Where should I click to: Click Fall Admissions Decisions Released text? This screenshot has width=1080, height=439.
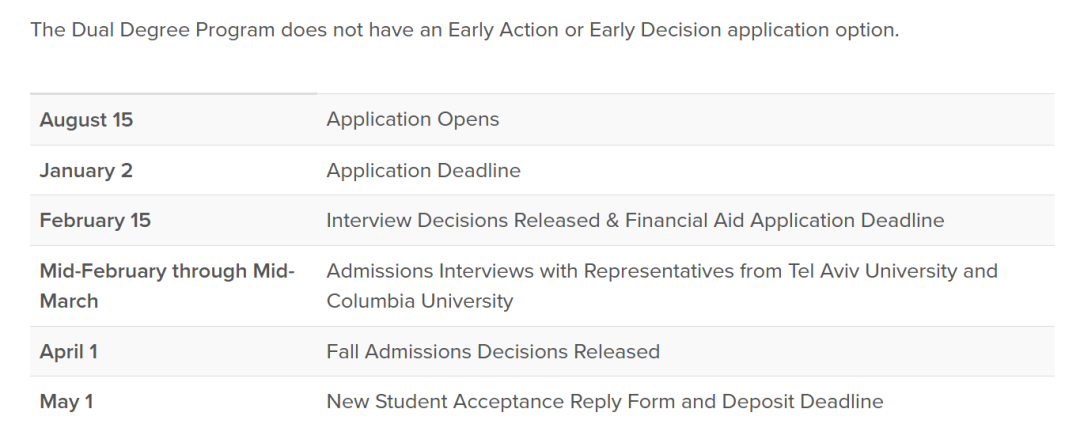tap(492, 352)
